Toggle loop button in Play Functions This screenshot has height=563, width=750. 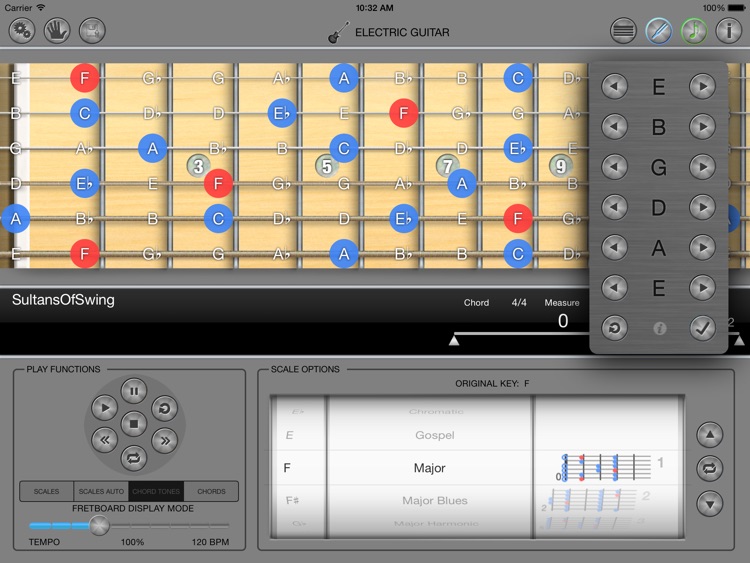click(x=134, y=458)
